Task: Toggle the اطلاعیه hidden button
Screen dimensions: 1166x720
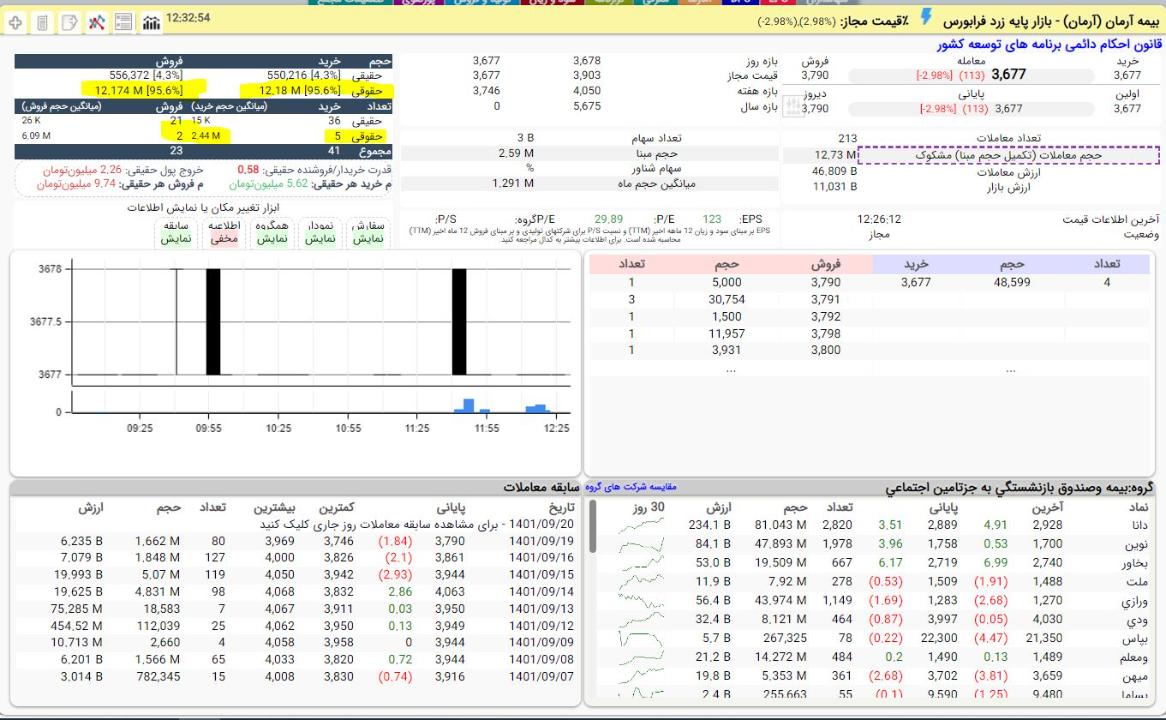Action: (x=224, y=233)
